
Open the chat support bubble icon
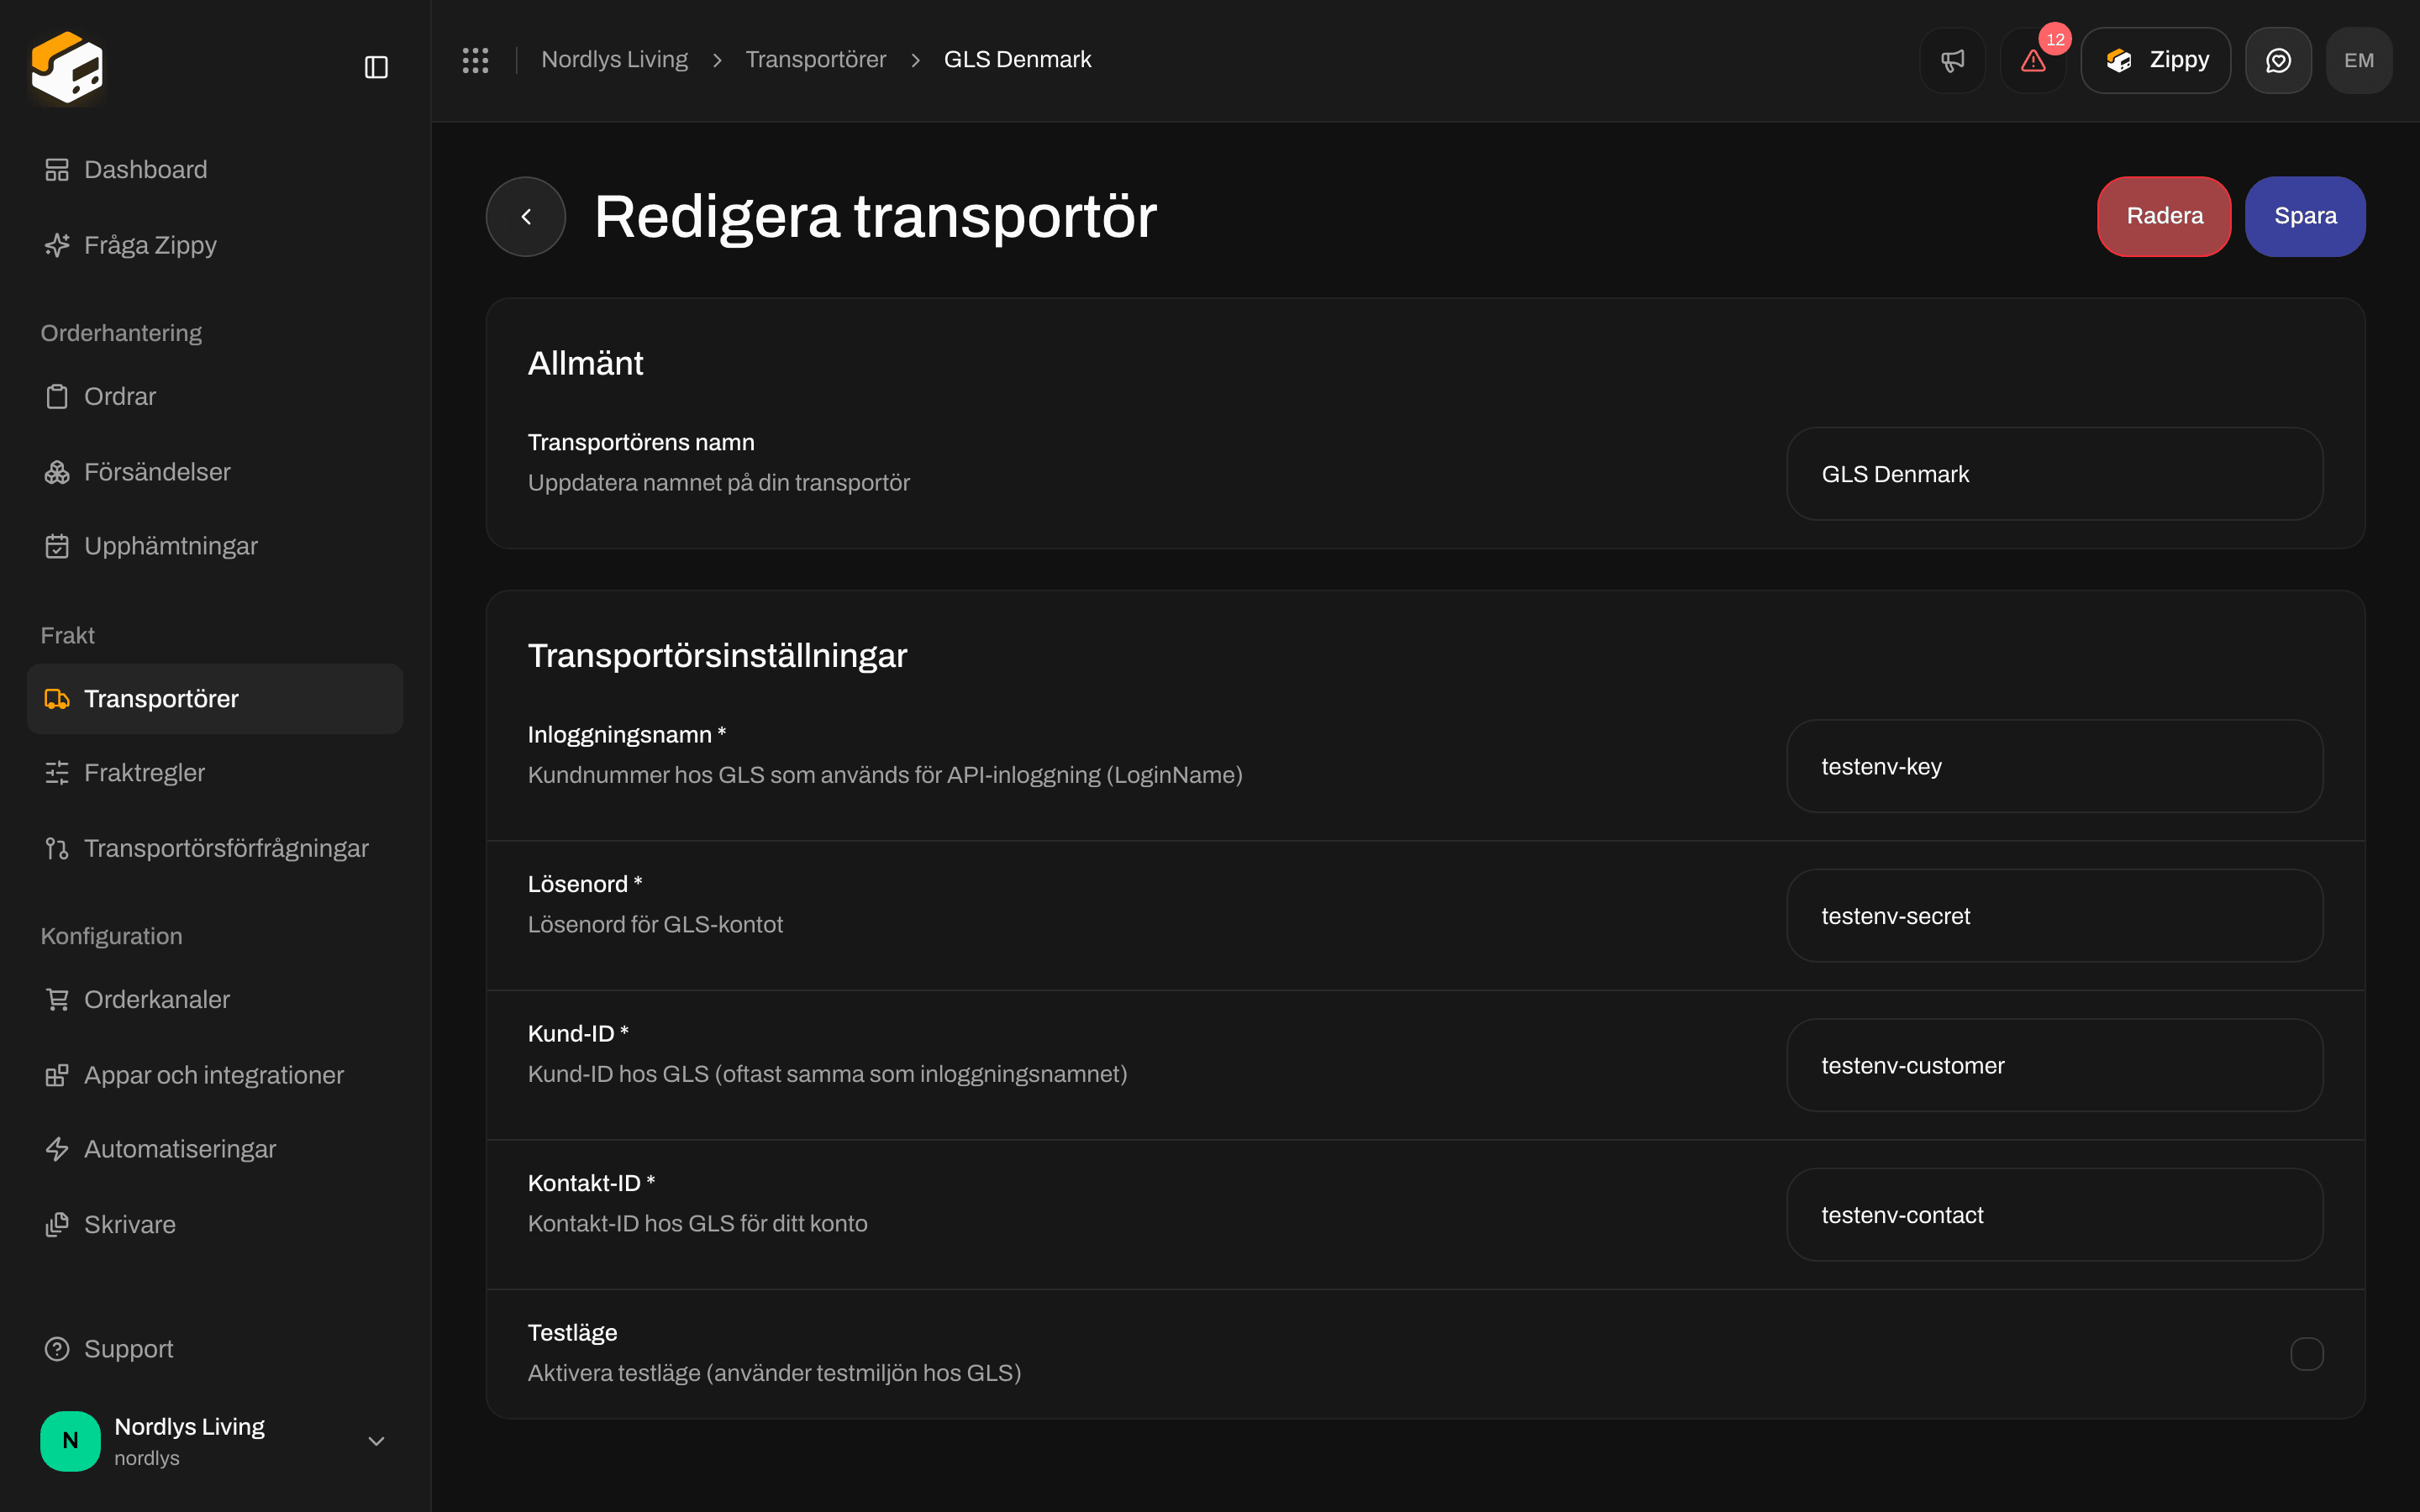tap(2278, 60)
